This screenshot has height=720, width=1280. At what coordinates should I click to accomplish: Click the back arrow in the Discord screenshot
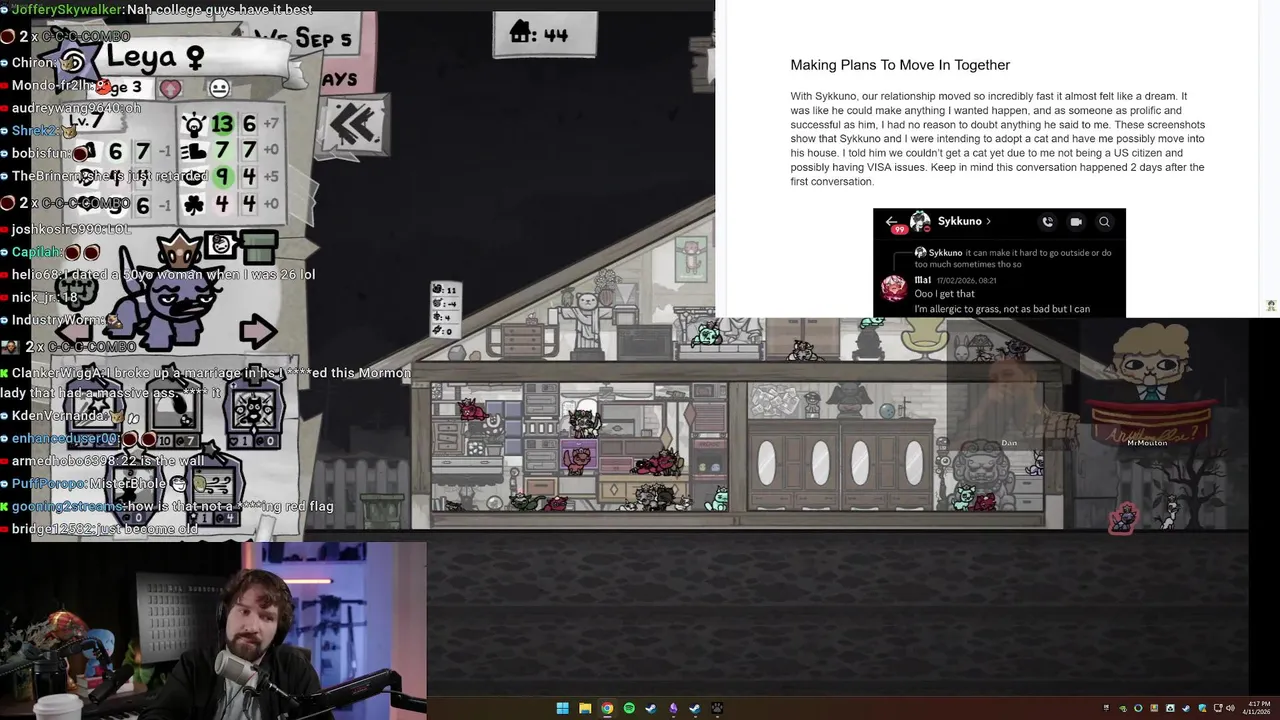[891, 222]
